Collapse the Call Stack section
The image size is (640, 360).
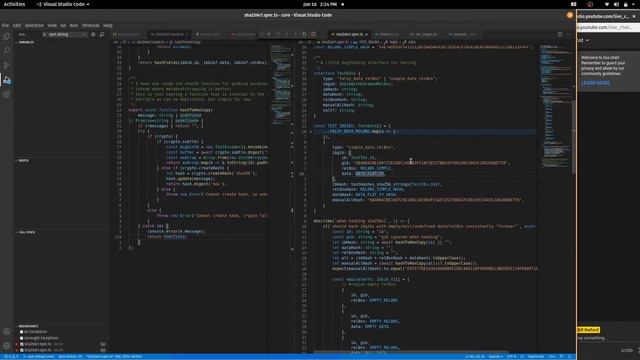[x=26, y=232]
